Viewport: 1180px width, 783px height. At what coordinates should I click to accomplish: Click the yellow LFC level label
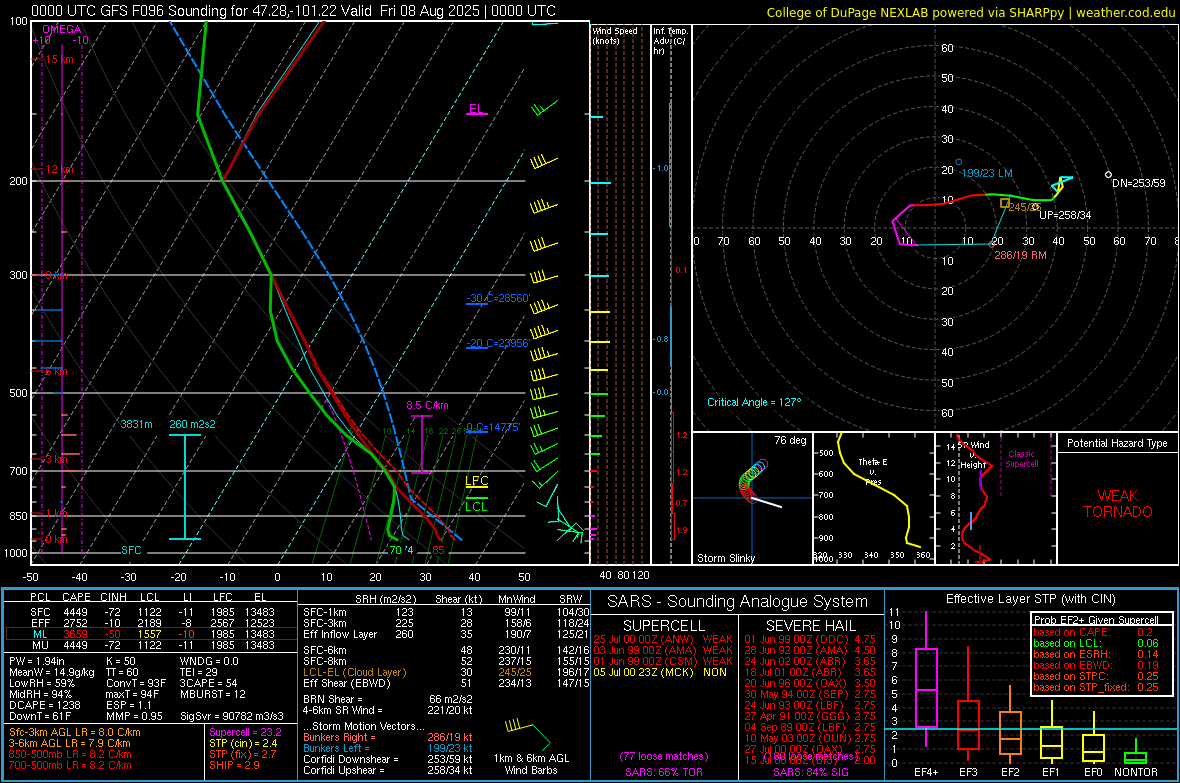(x=476, y=481)
